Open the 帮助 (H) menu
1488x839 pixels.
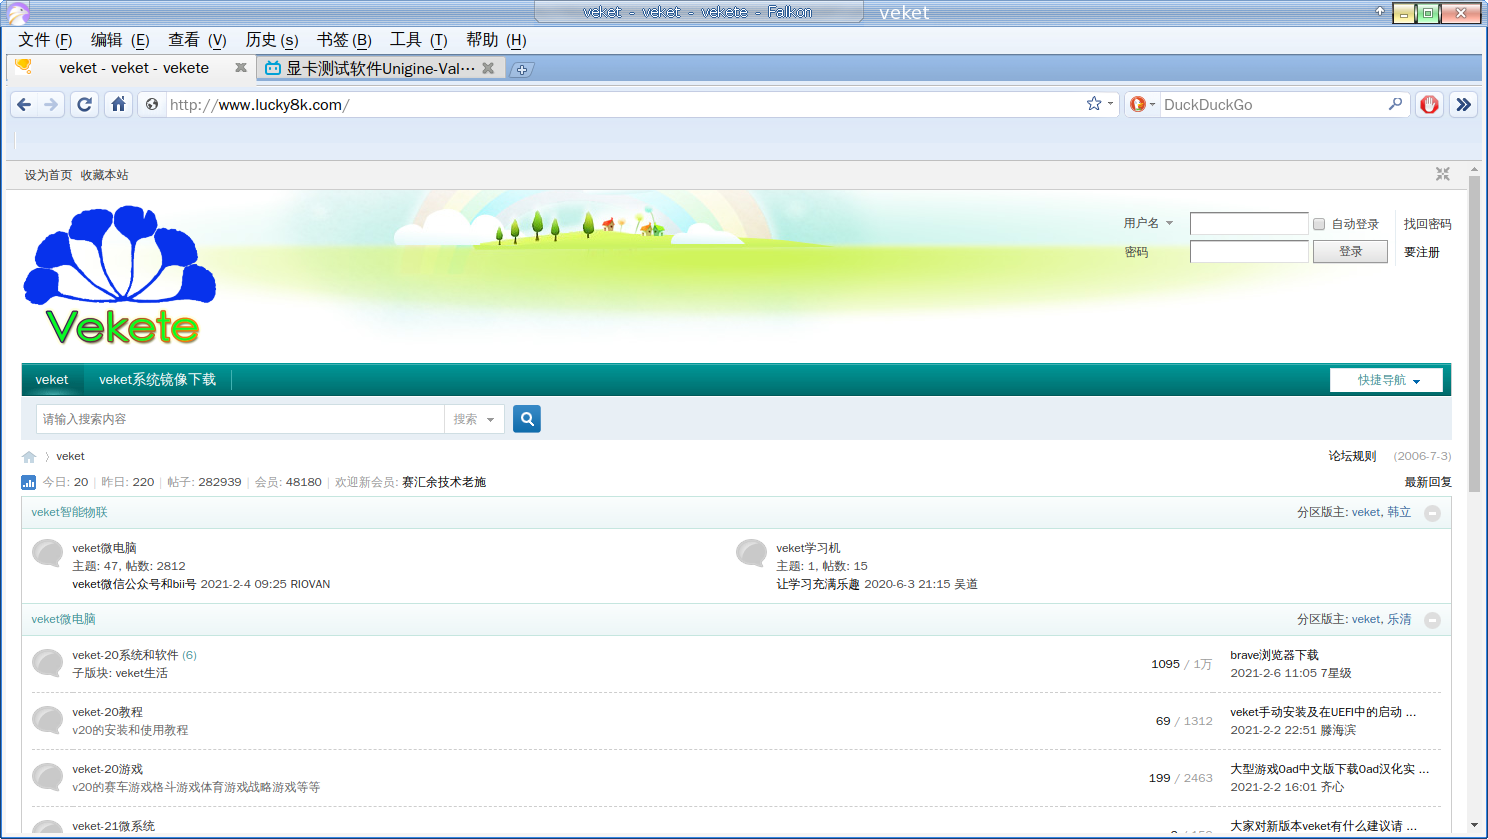coord(496,40)
